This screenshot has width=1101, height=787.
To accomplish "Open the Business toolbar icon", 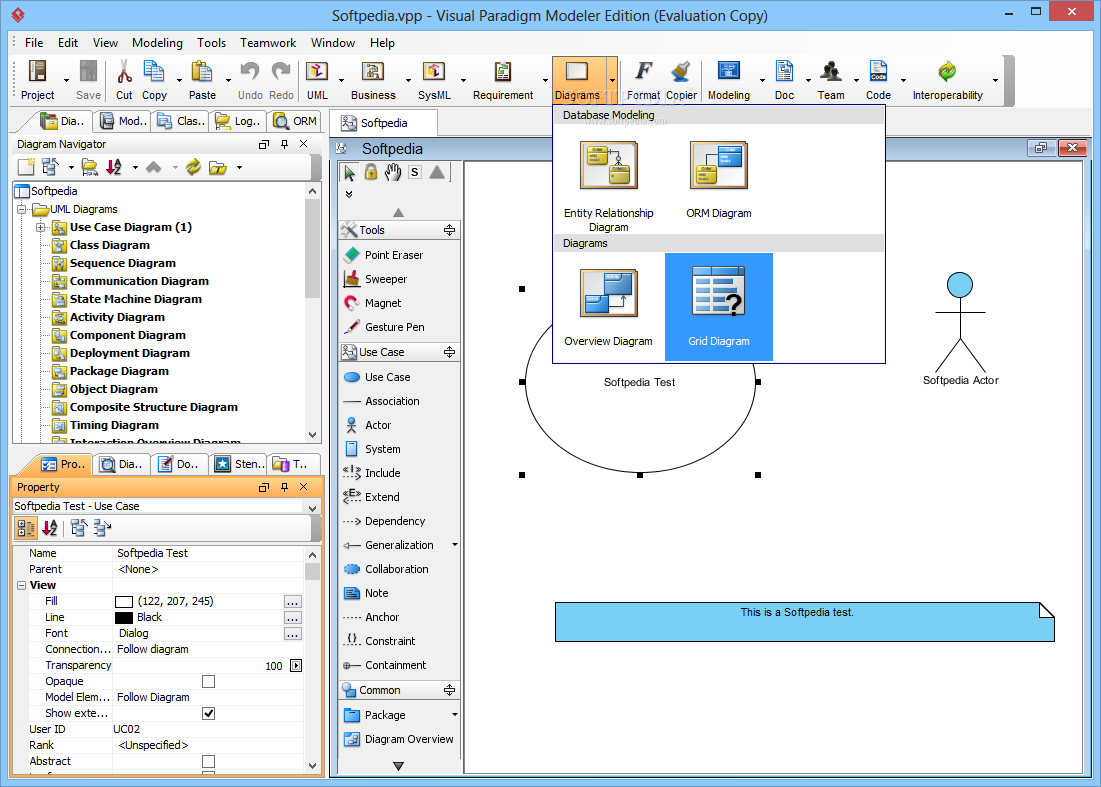I will pyautogui.click(x=373, y=72).
